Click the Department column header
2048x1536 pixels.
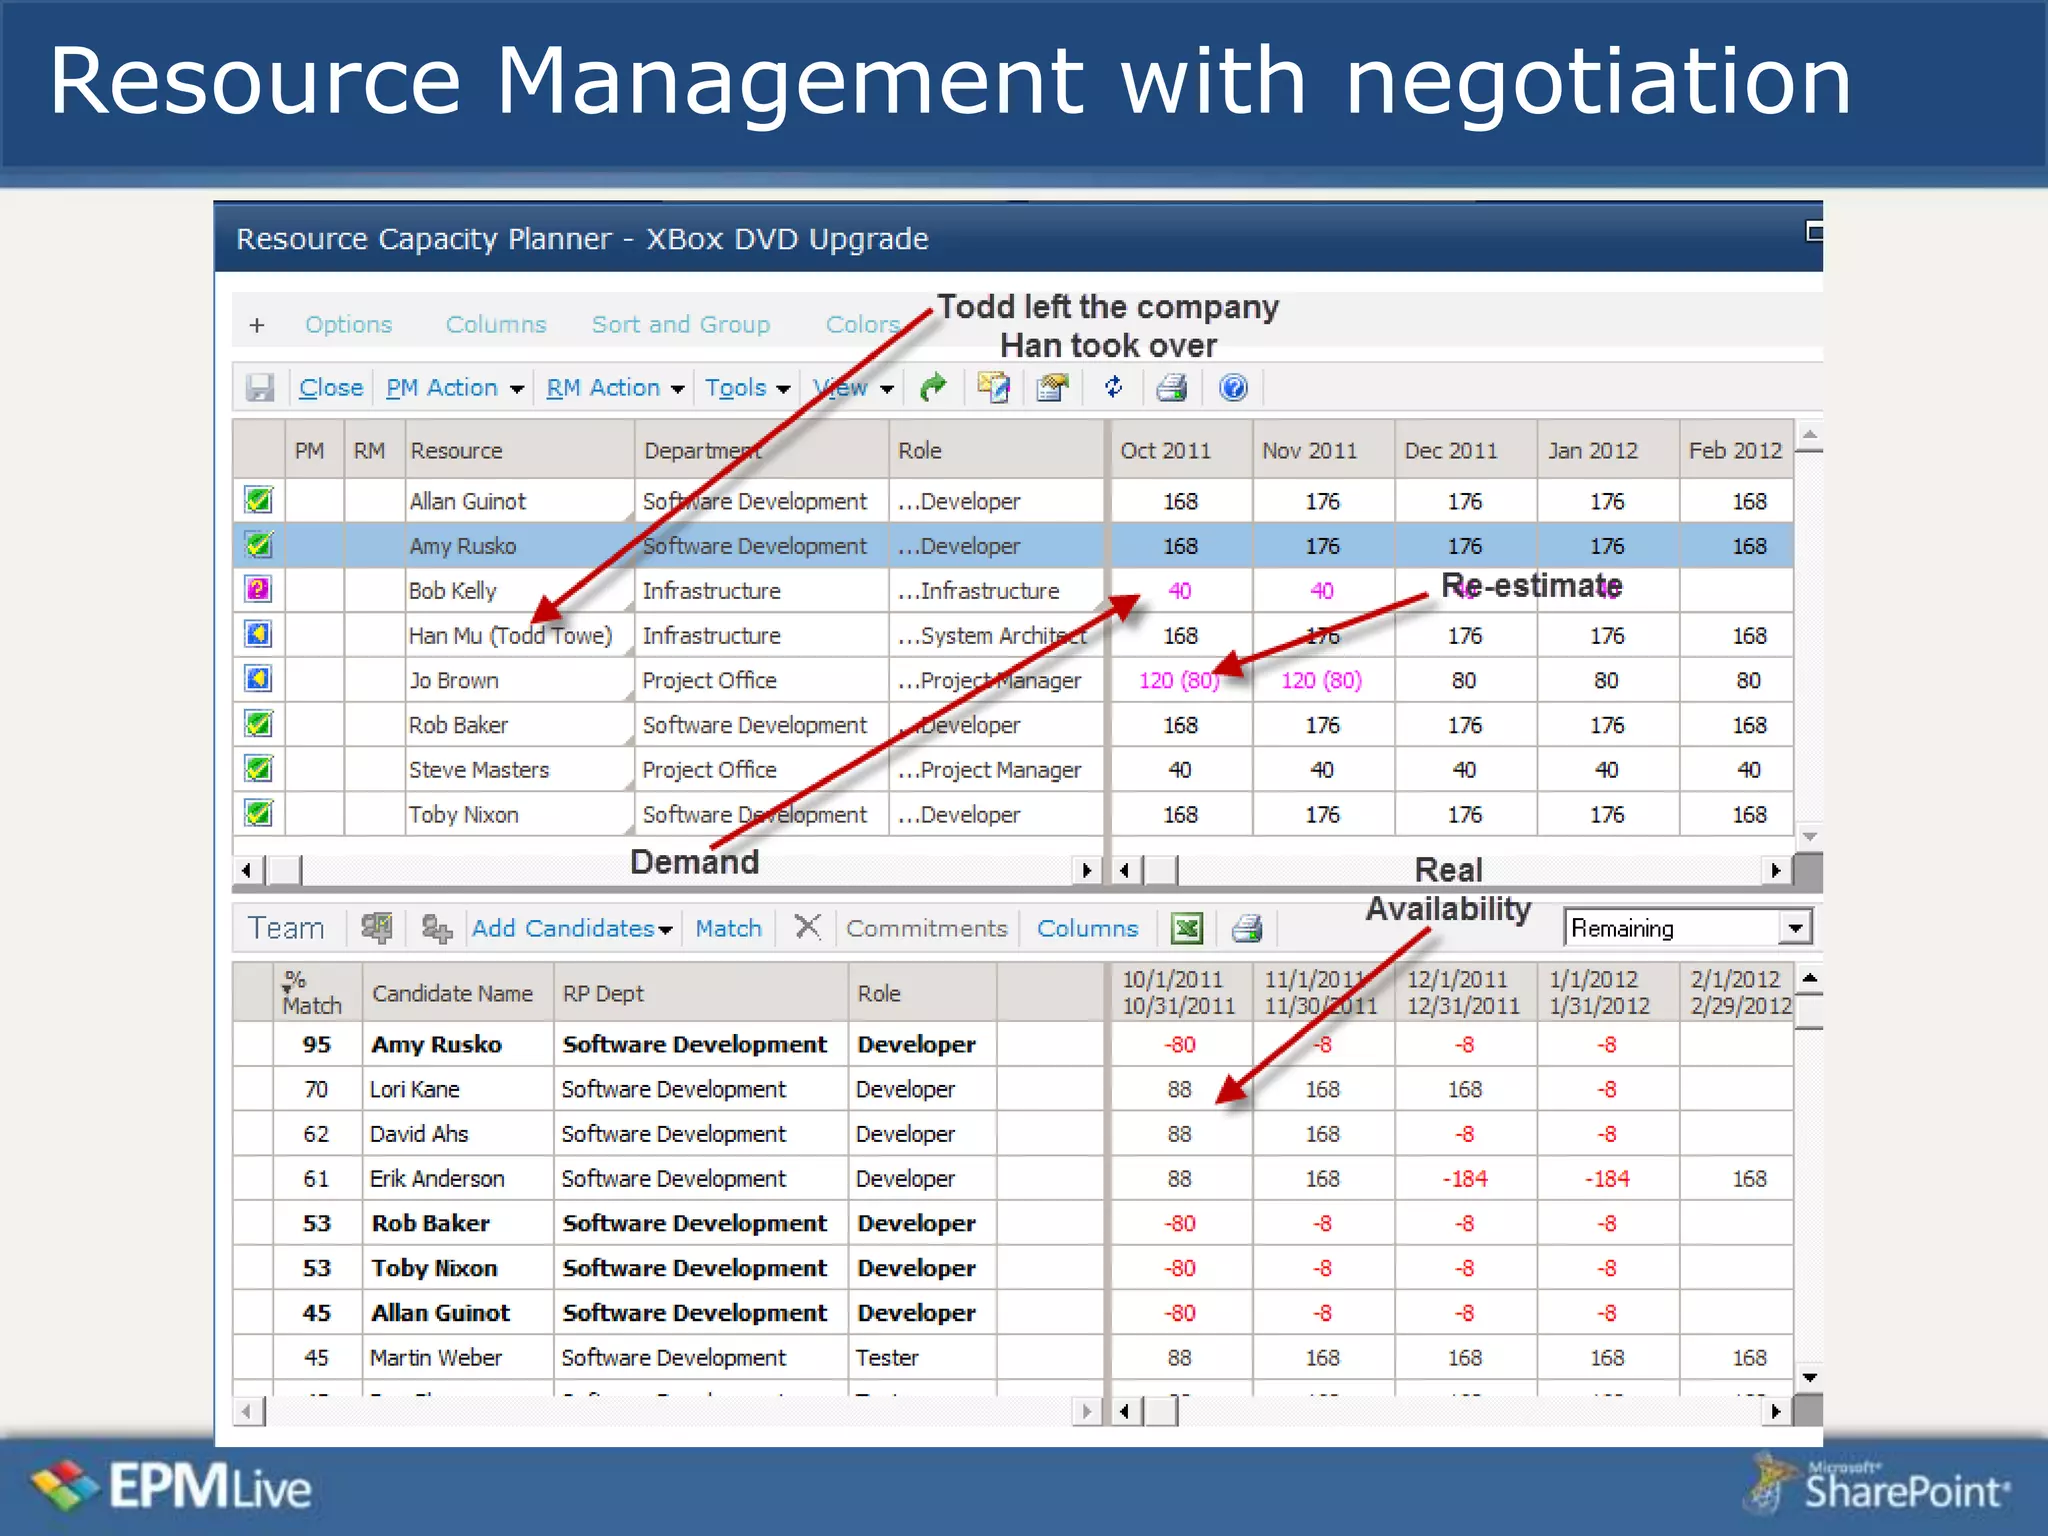[x=761, y=450]
